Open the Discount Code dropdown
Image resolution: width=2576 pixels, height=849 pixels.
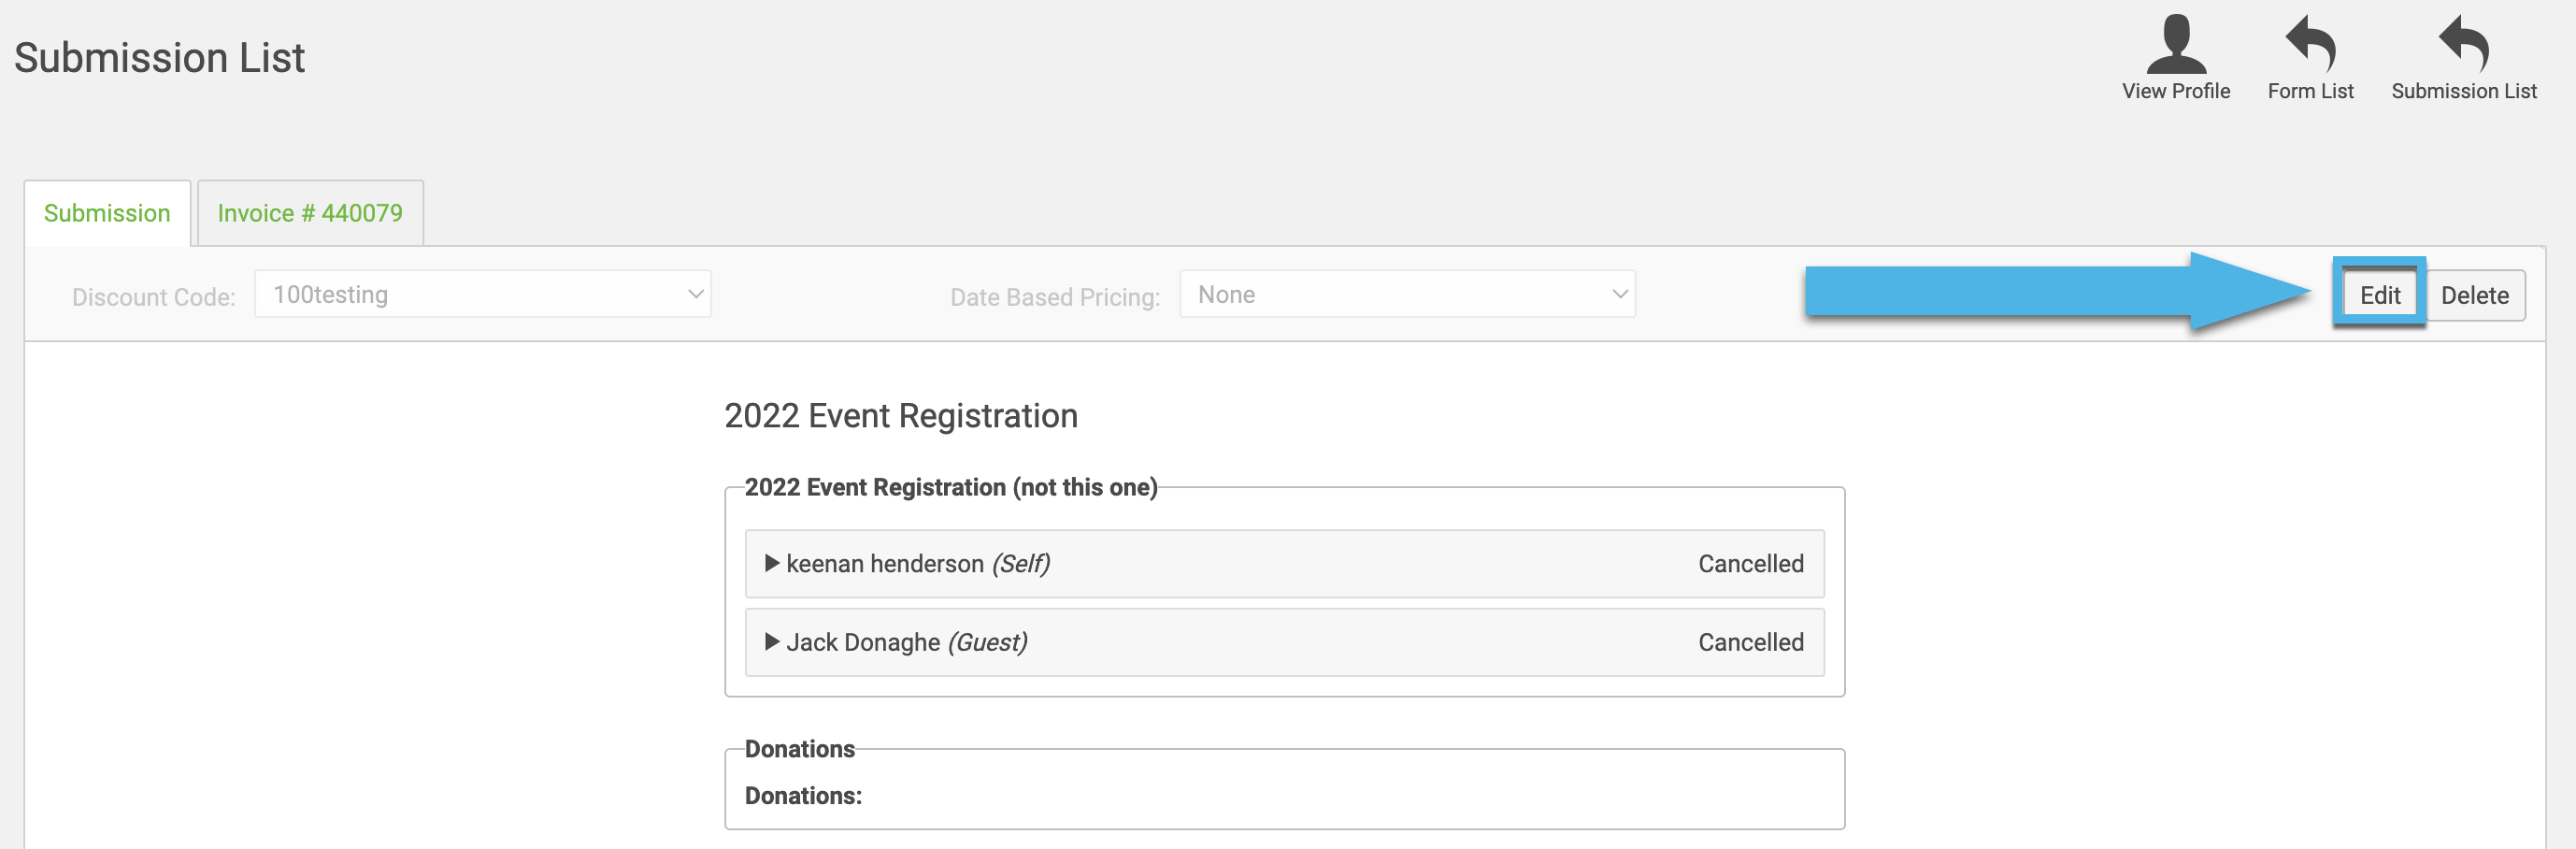click(483, 294)
